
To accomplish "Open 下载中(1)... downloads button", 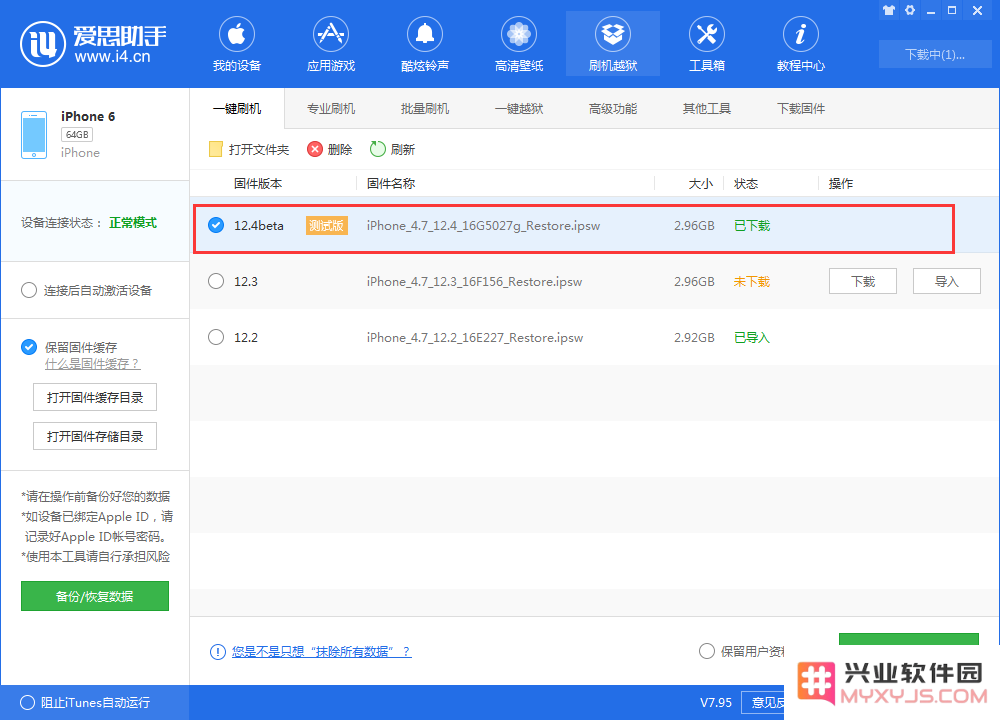I will (935, 55).
